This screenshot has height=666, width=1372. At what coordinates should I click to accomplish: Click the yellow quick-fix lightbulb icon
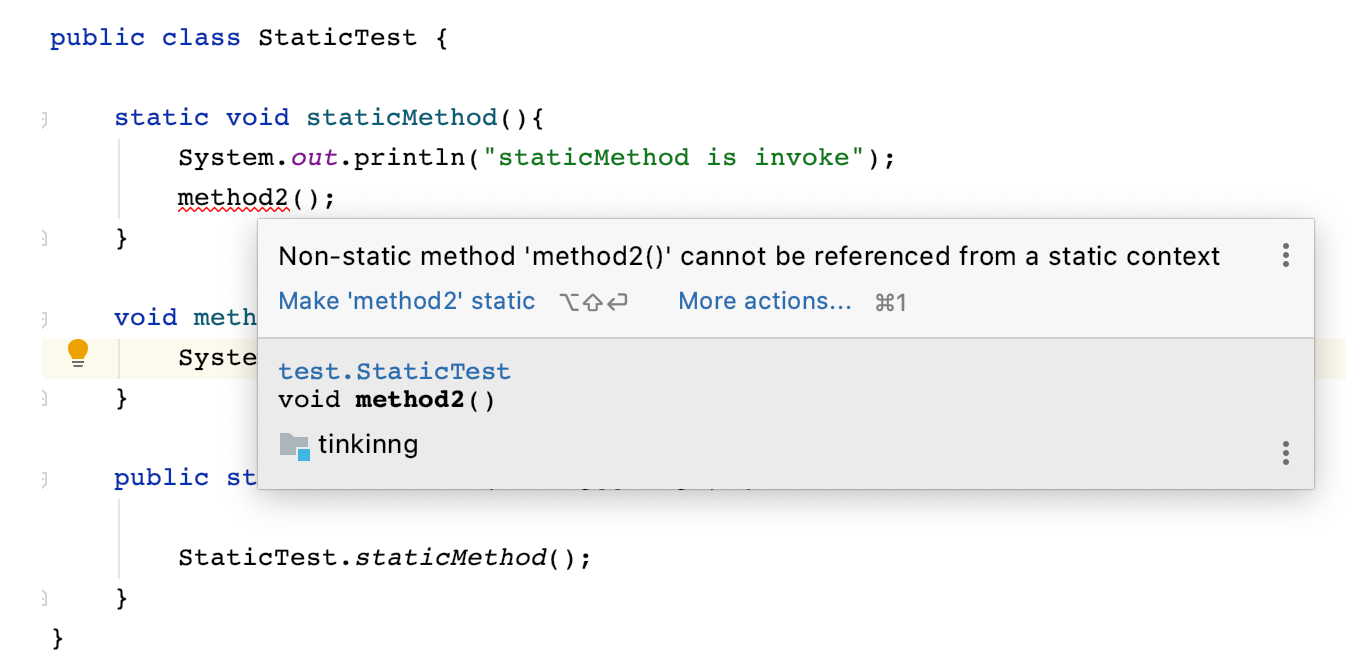[x=78, y=353]
